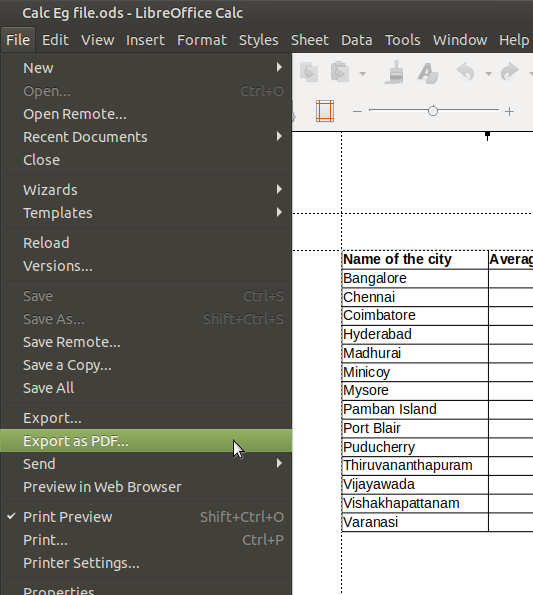533x595 pixels.
Task: Click the Mysore cell
Action: pos(415,391)
